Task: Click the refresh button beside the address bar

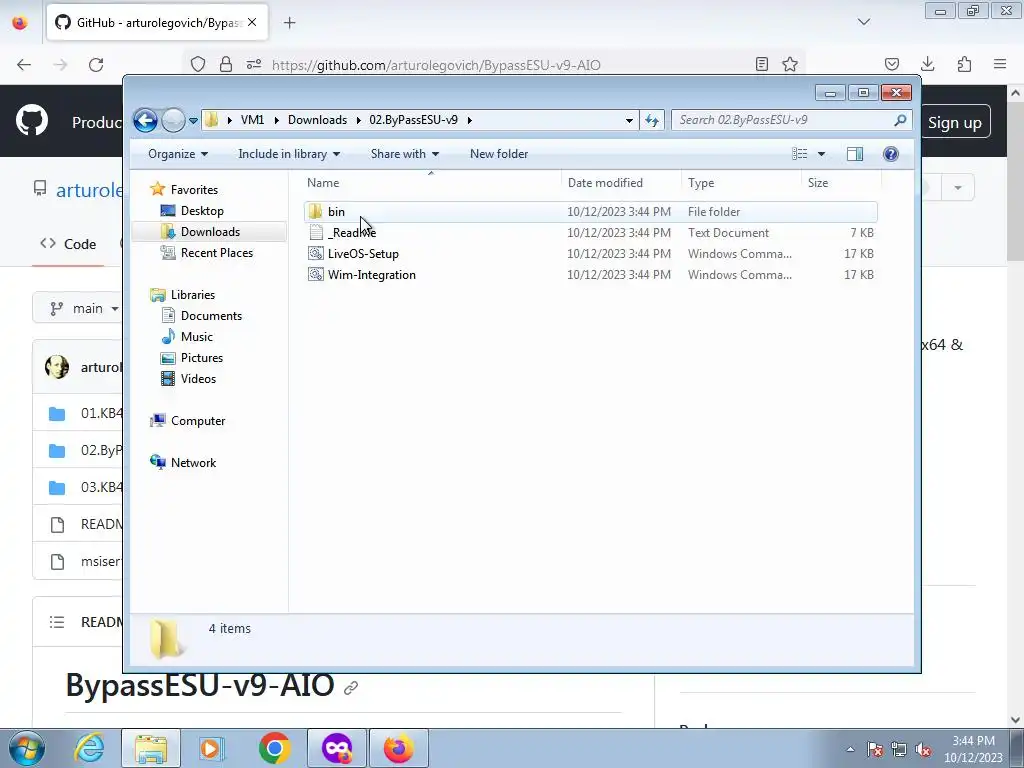Action: tap(652, 120)
